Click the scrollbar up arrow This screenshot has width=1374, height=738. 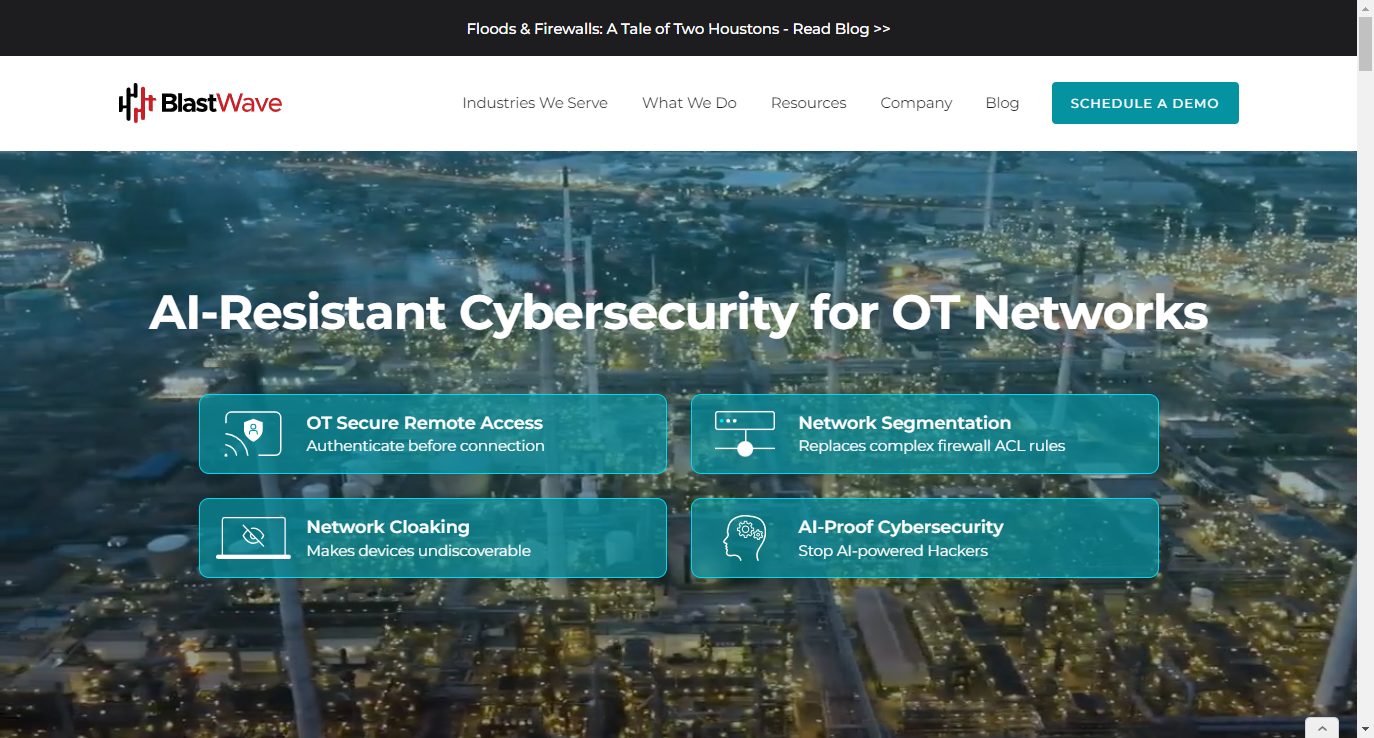[1365, 9]
